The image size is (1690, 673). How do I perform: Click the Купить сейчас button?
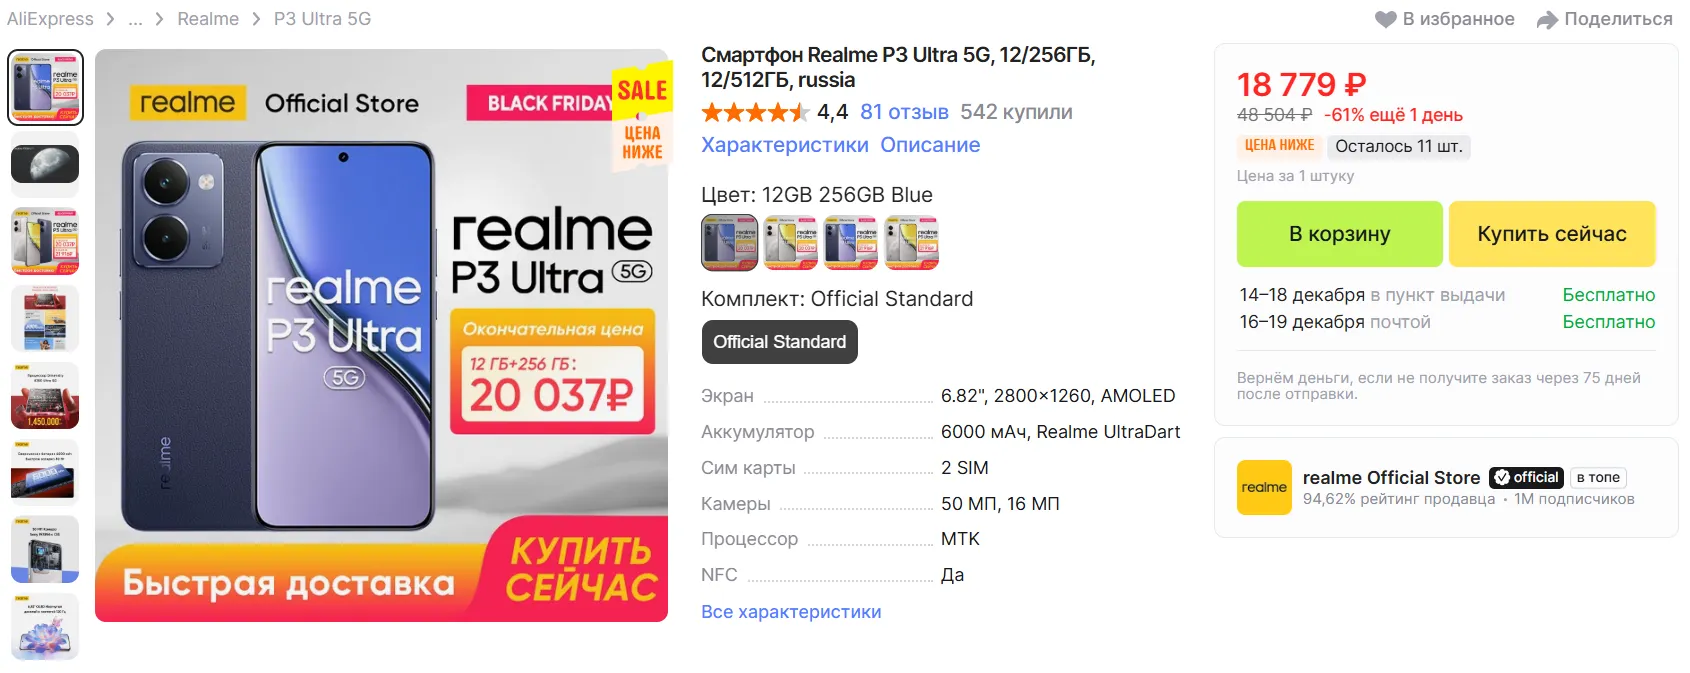(1552, 234)
